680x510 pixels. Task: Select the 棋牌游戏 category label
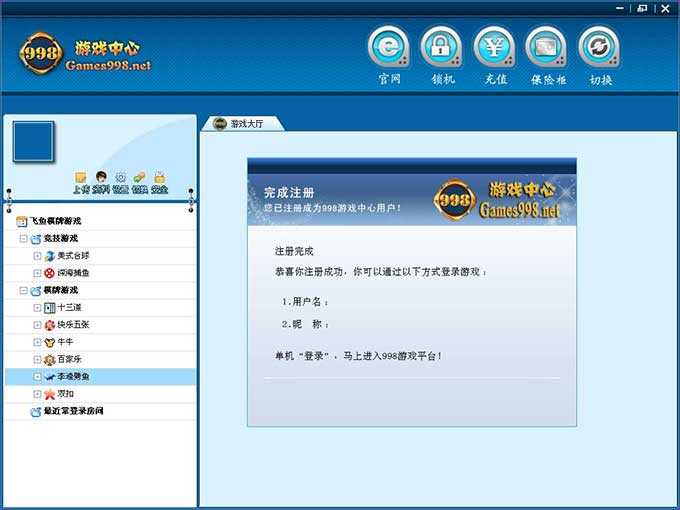point(61,290)
